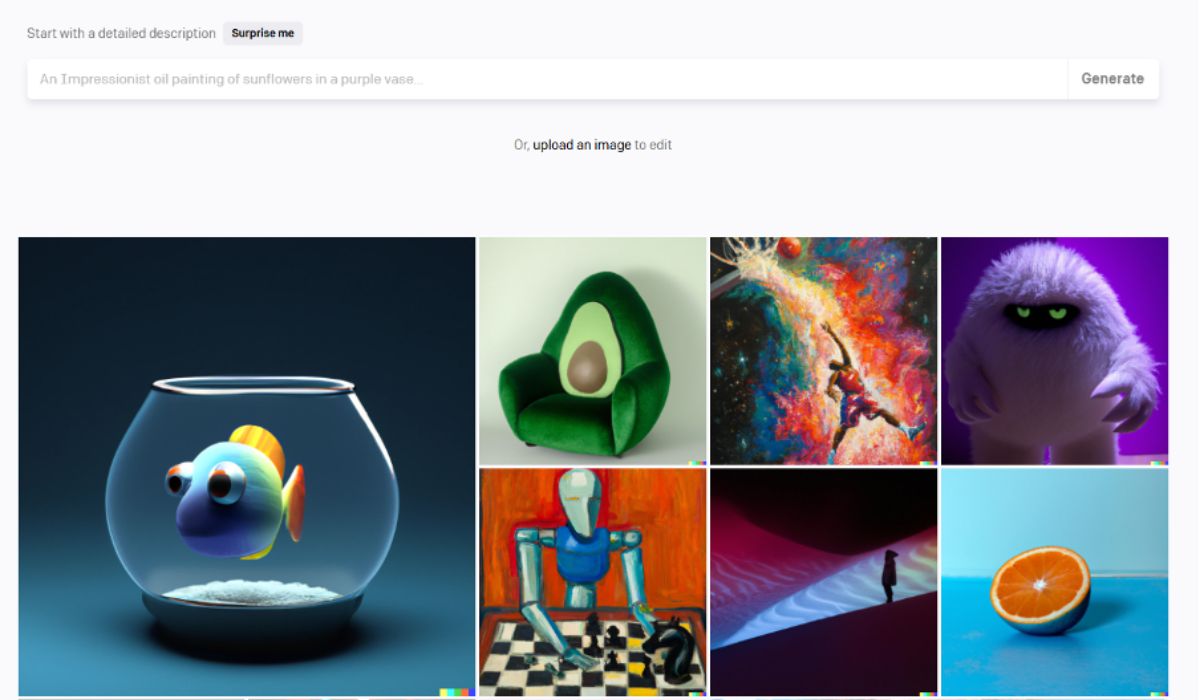Click the 'Start with a detailed description' label
Viewport: 1200px width, 700px height.
pyautogui.click(x=121, y=33)
